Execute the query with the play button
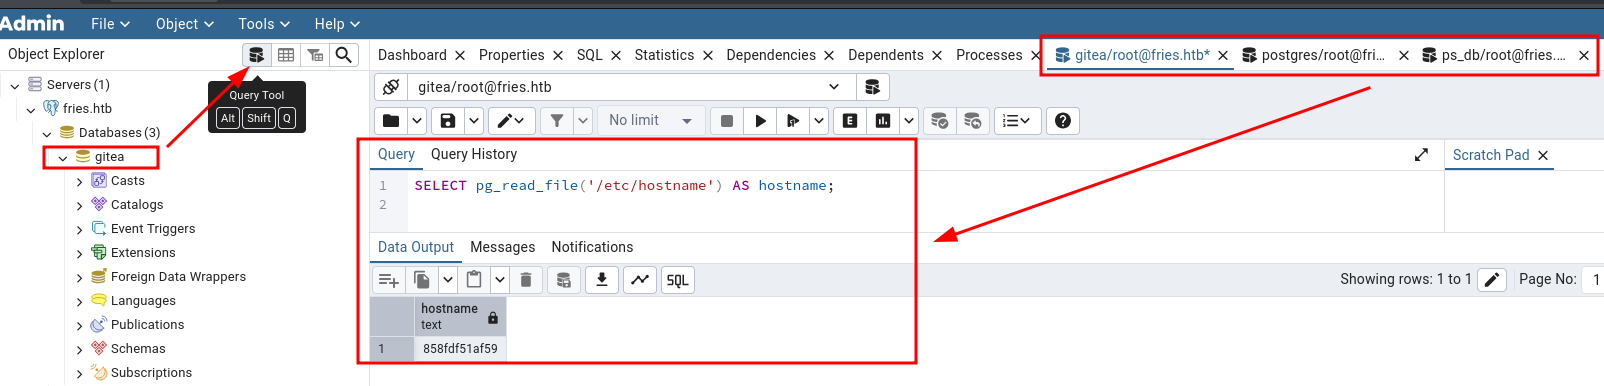 [761, 121]
